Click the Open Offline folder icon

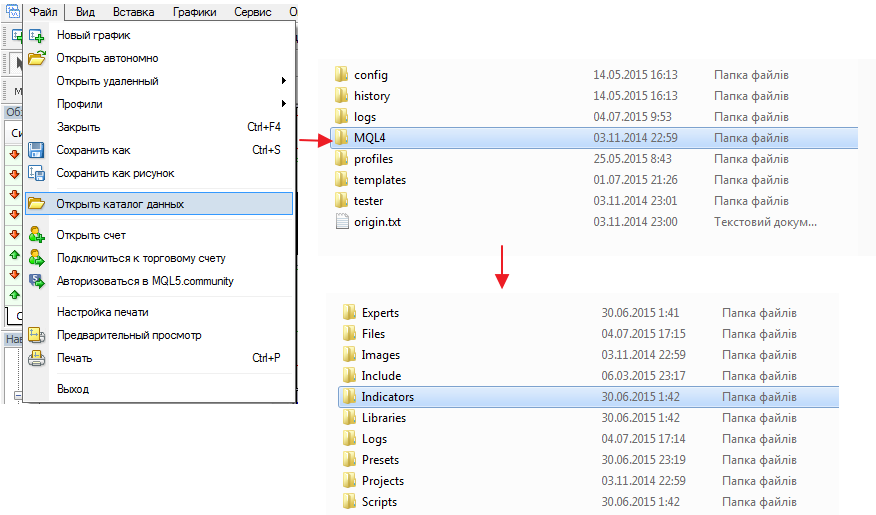(x=37, y=58)
